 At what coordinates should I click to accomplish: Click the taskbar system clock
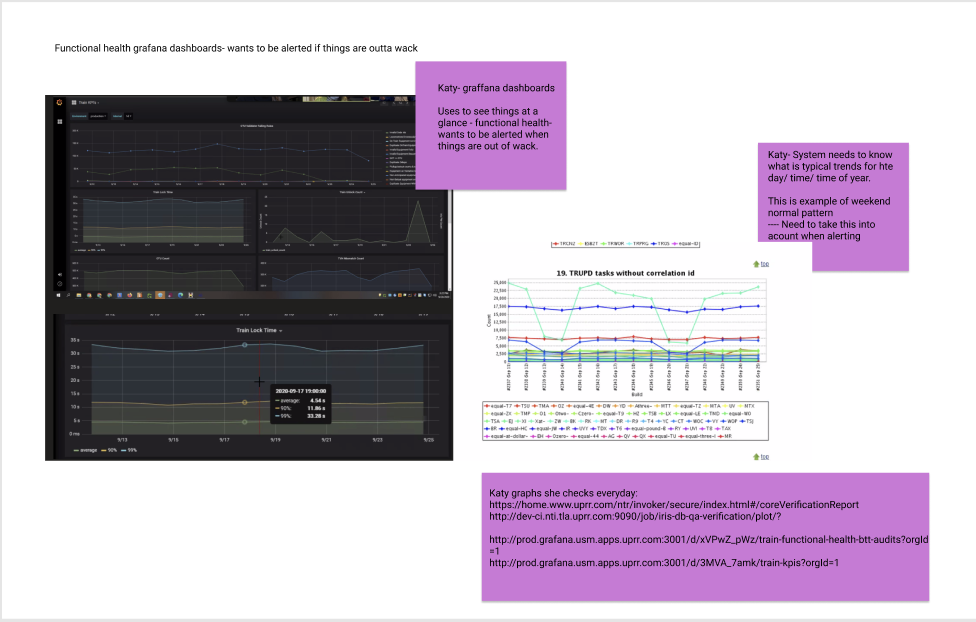click(444, 295)
